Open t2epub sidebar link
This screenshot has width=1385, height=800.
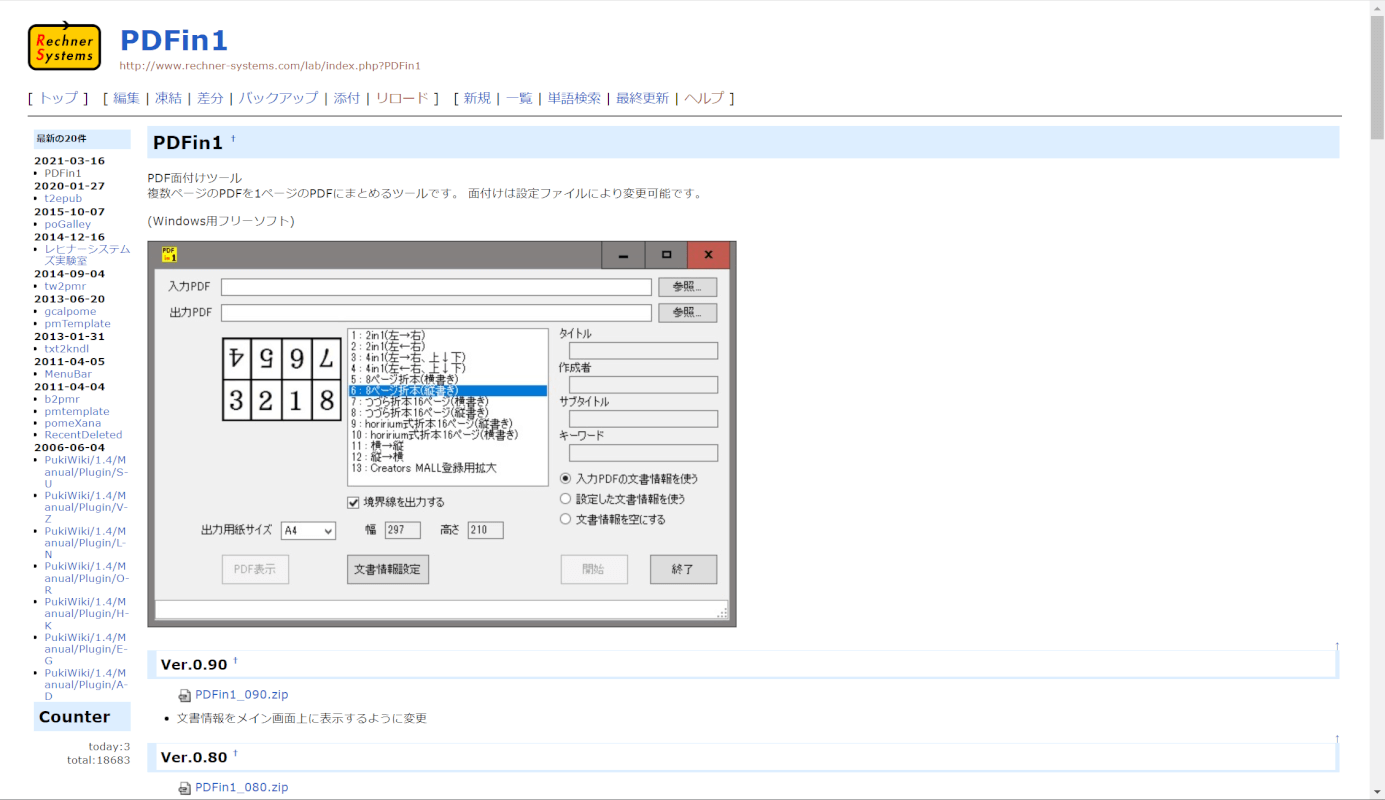(63, 198)
